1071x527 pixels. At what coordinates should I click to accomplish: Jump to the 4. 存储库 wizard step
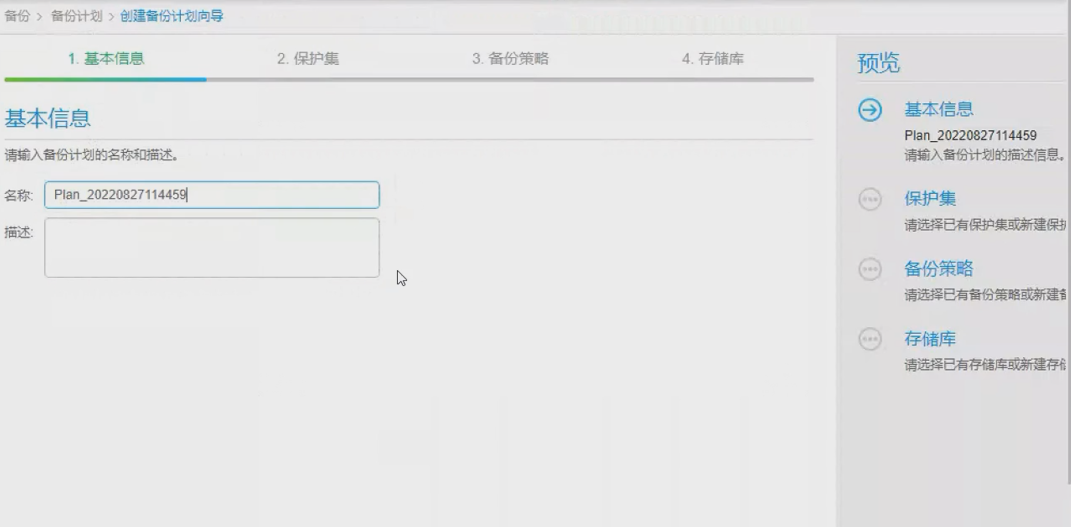[712, 58]
